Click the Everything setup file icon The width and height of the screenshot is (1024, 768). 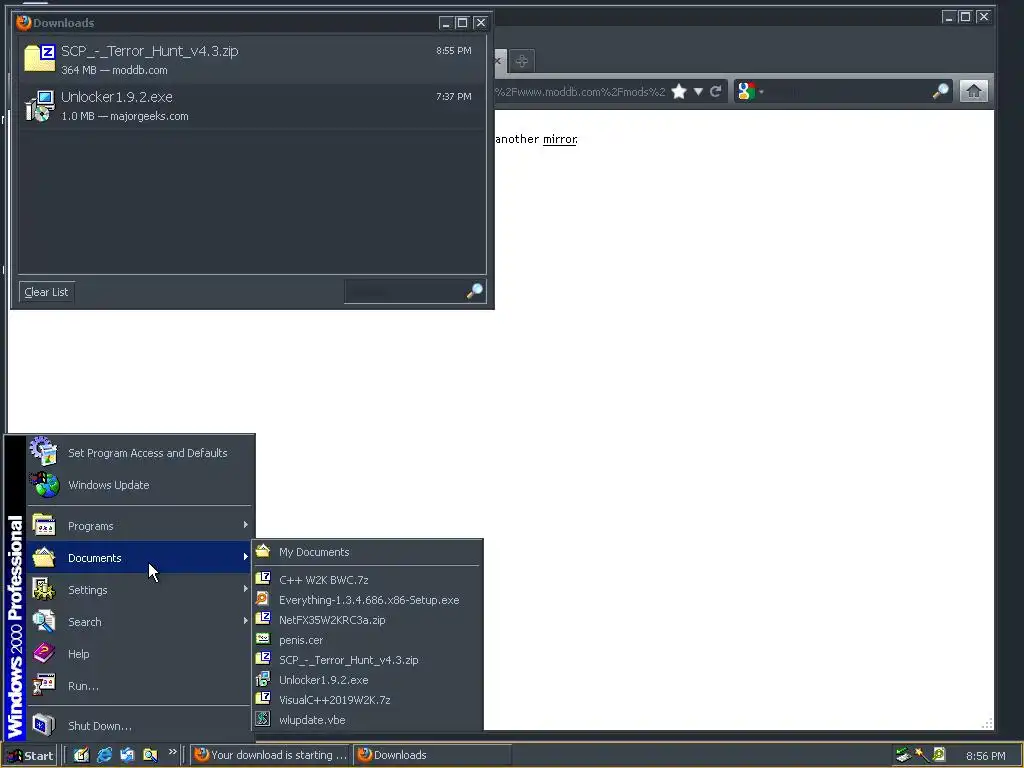click(x=263, y=598)
